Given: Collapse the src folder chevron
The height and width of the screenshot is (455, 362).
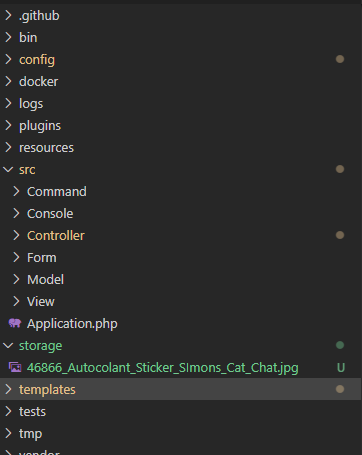Looking at the screenshot, I should tap(8, 170).
